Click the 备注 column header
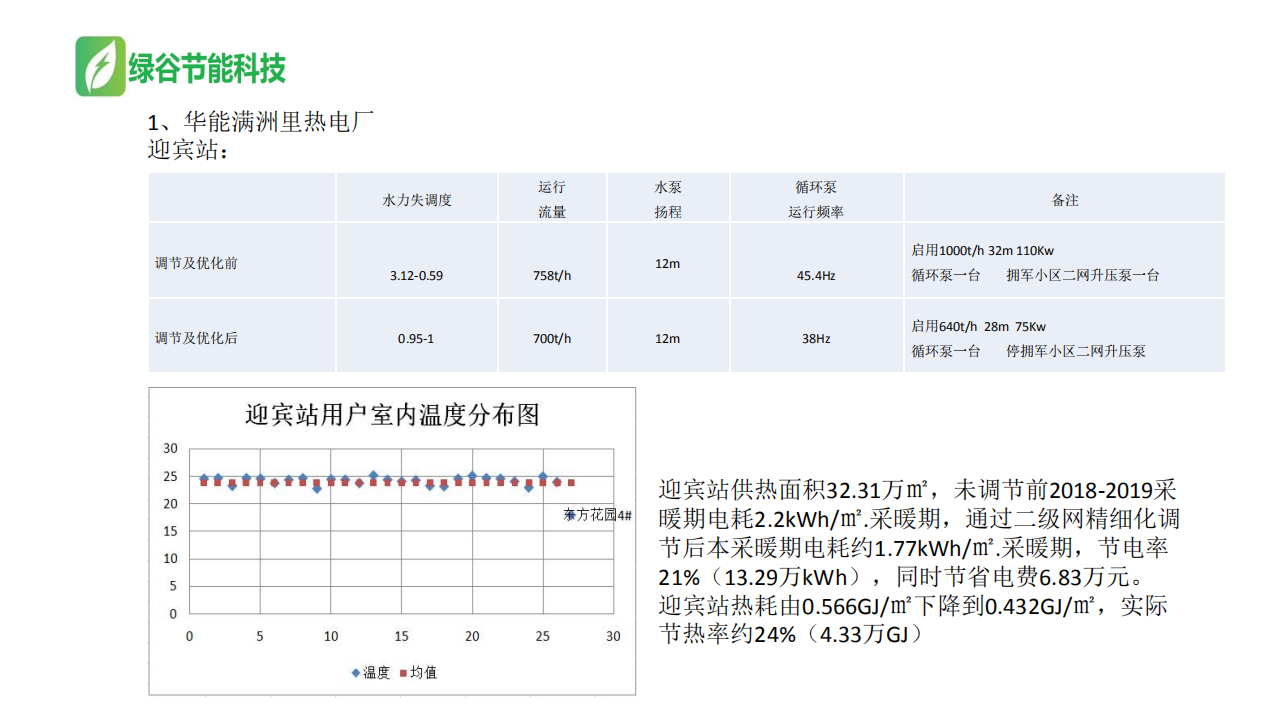This screenshot has height=720, width=1280. pos(1065,200)
